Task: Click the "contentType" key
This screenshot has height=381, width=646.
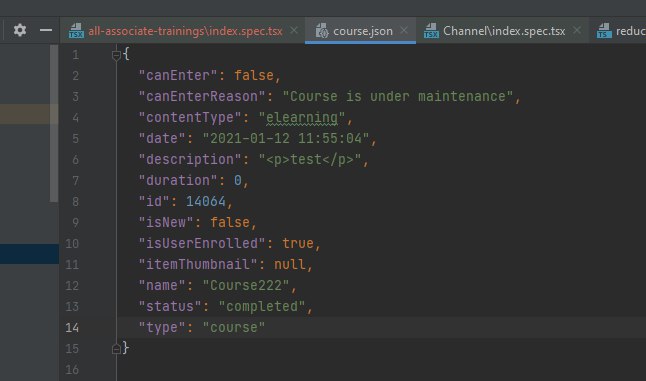Action: coord(190,117)
